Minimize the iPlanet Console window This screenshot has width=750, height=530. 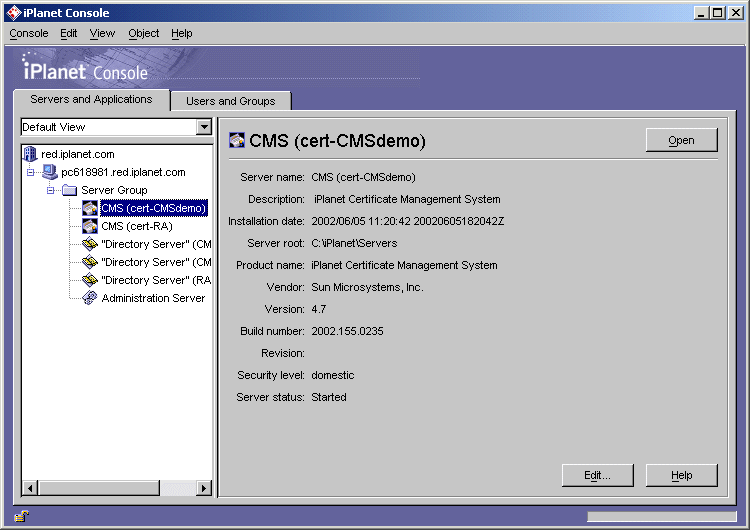701,13
